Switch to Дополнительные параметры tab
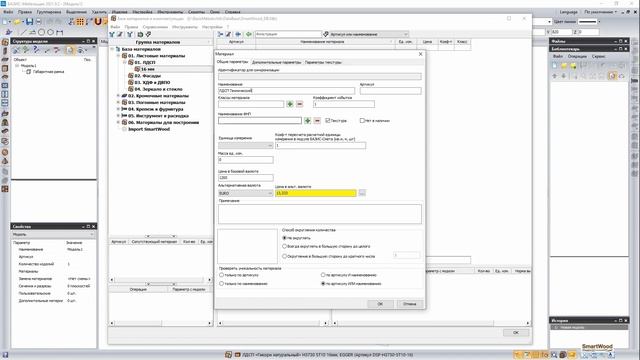This screenshot has width=640, height=360. [276, 62]
